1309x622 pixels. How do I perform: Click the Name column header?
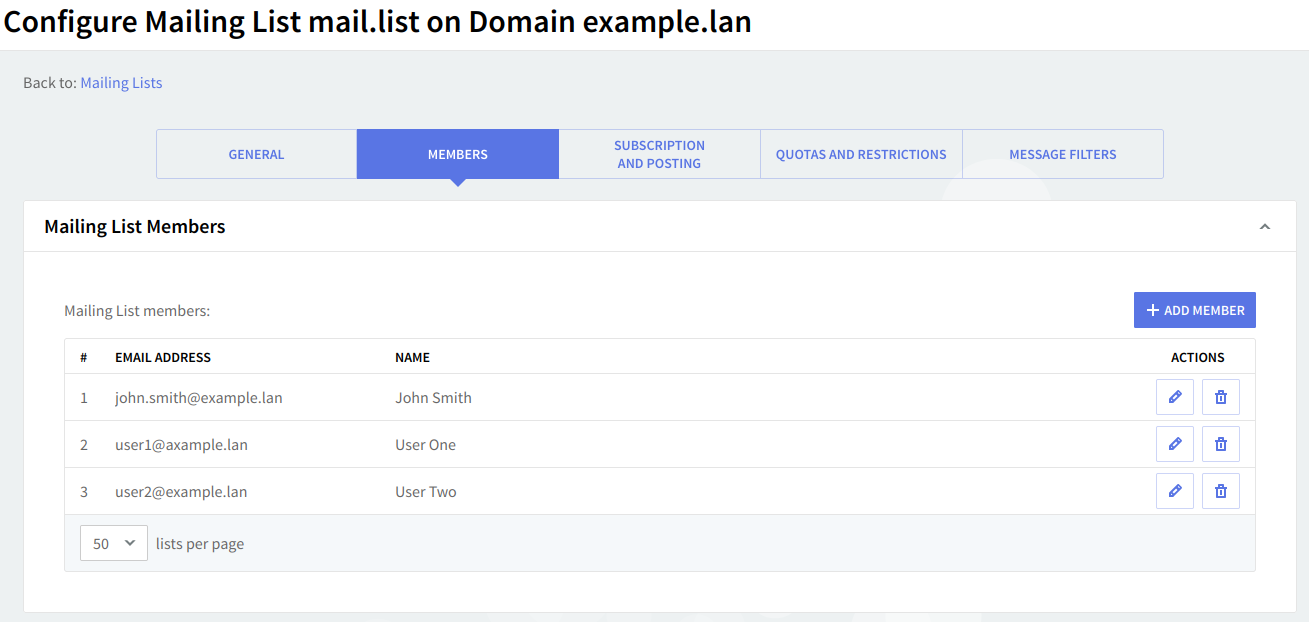[x=412, y=357]
